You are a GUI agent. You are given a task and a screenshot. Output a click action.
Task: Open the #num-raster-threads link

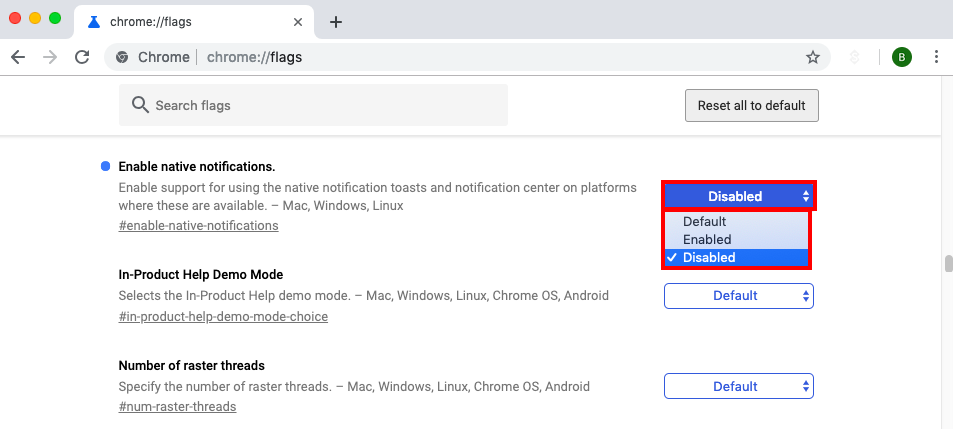click(x=177, y=407)
